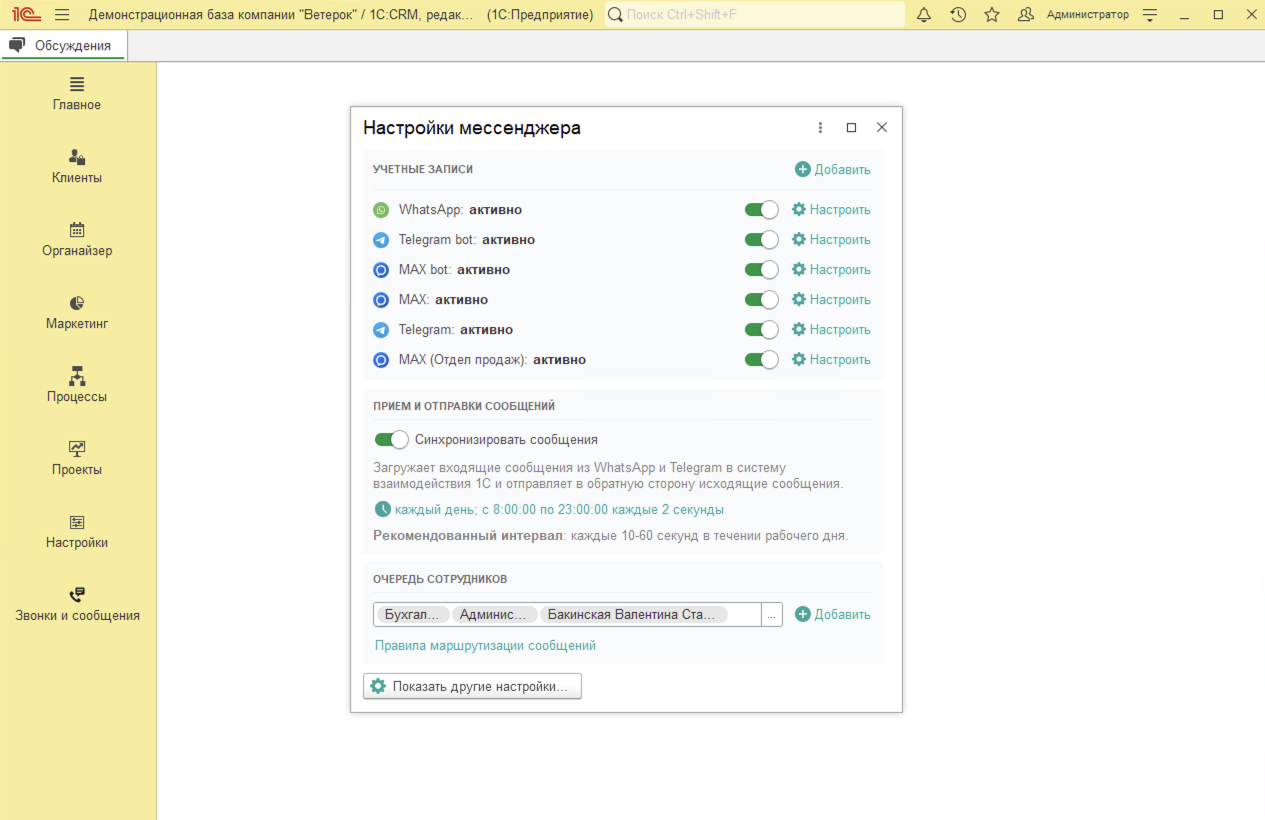Open the Настройки section in sidebar
Viewport: 1265px width, 820px height.
(77, 531)
